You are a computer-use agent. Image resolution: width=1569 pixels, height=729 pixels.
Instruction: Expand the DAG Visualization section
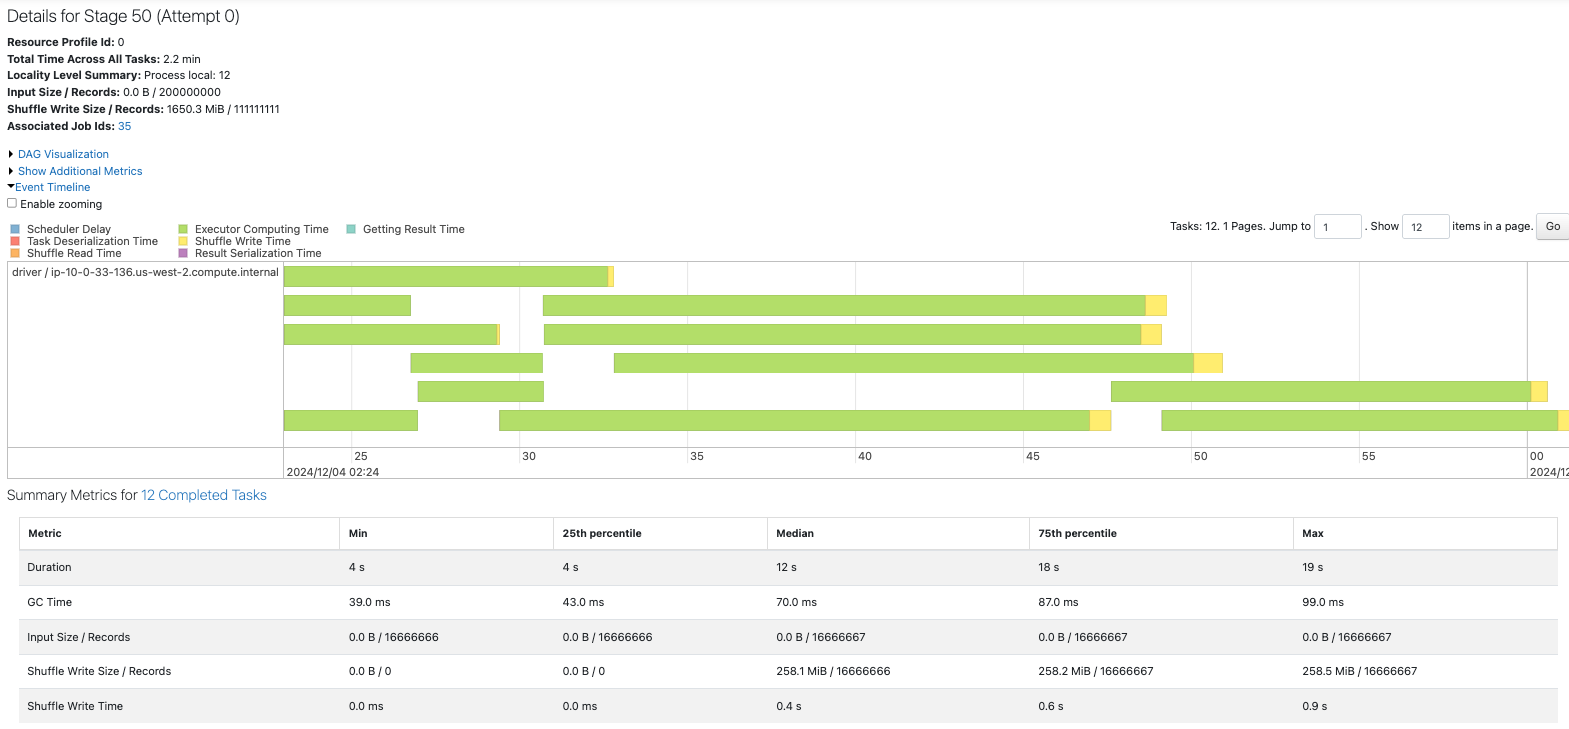pos(63,154)
